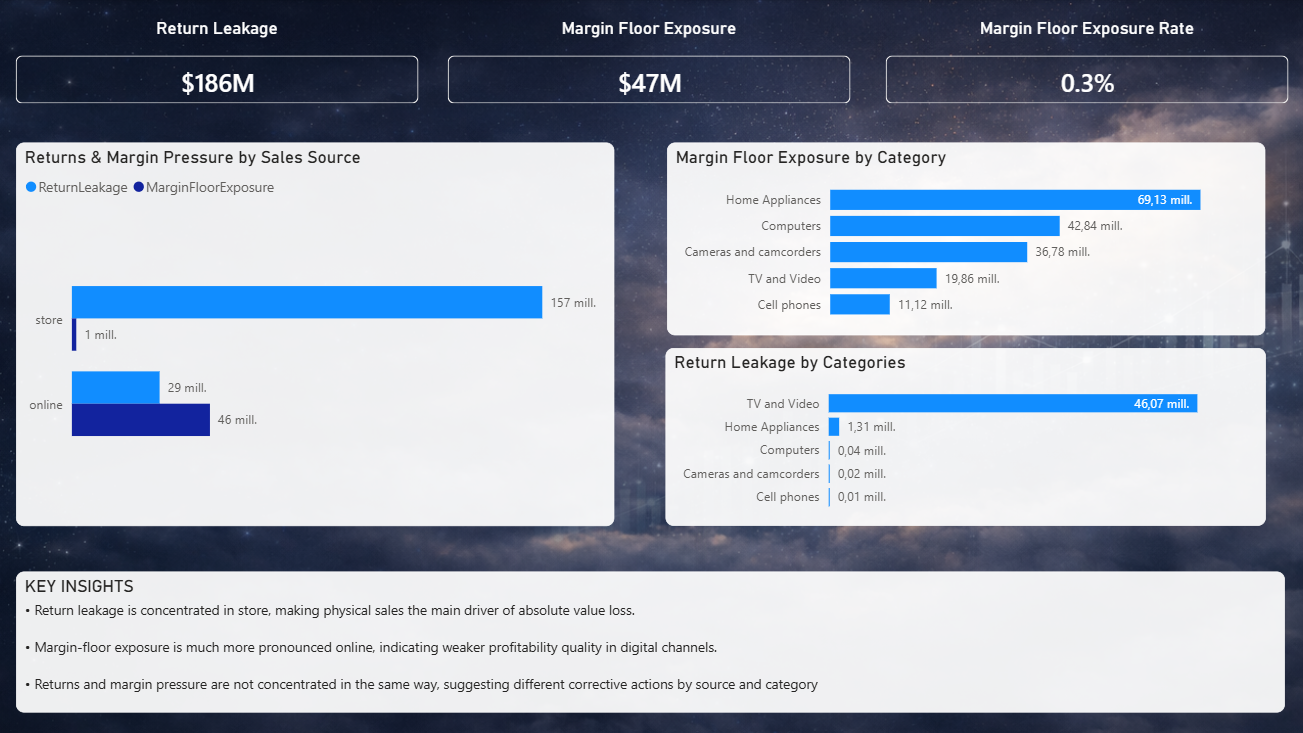Select the 46 mill. online exposure bar
This screenshot has width=1303, height=733.
click(140, 419)
